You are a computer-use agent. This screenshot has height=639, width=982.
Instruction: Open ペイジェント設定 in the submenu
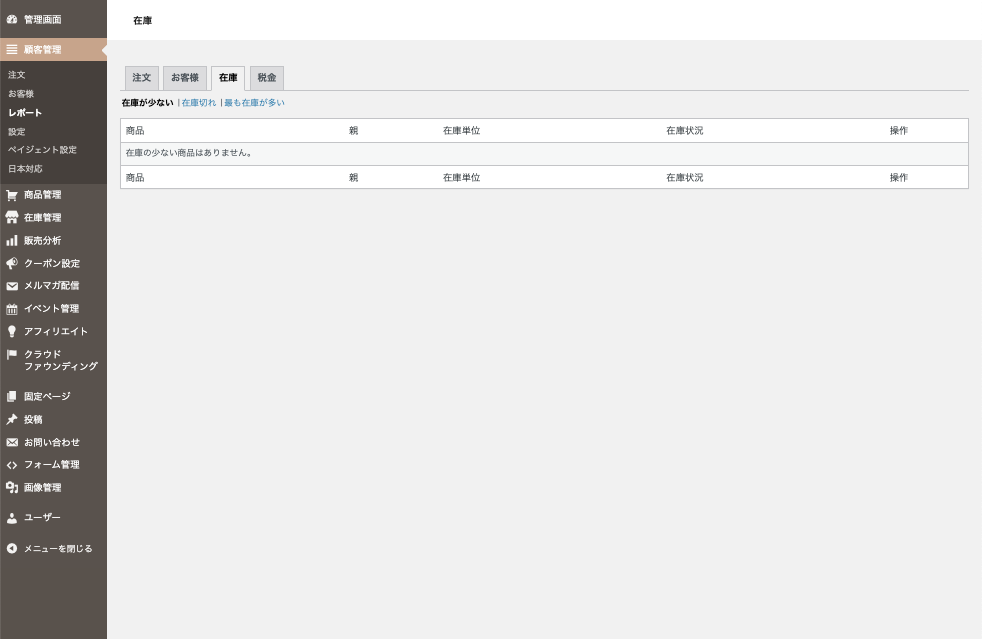[x=42, y=150]
